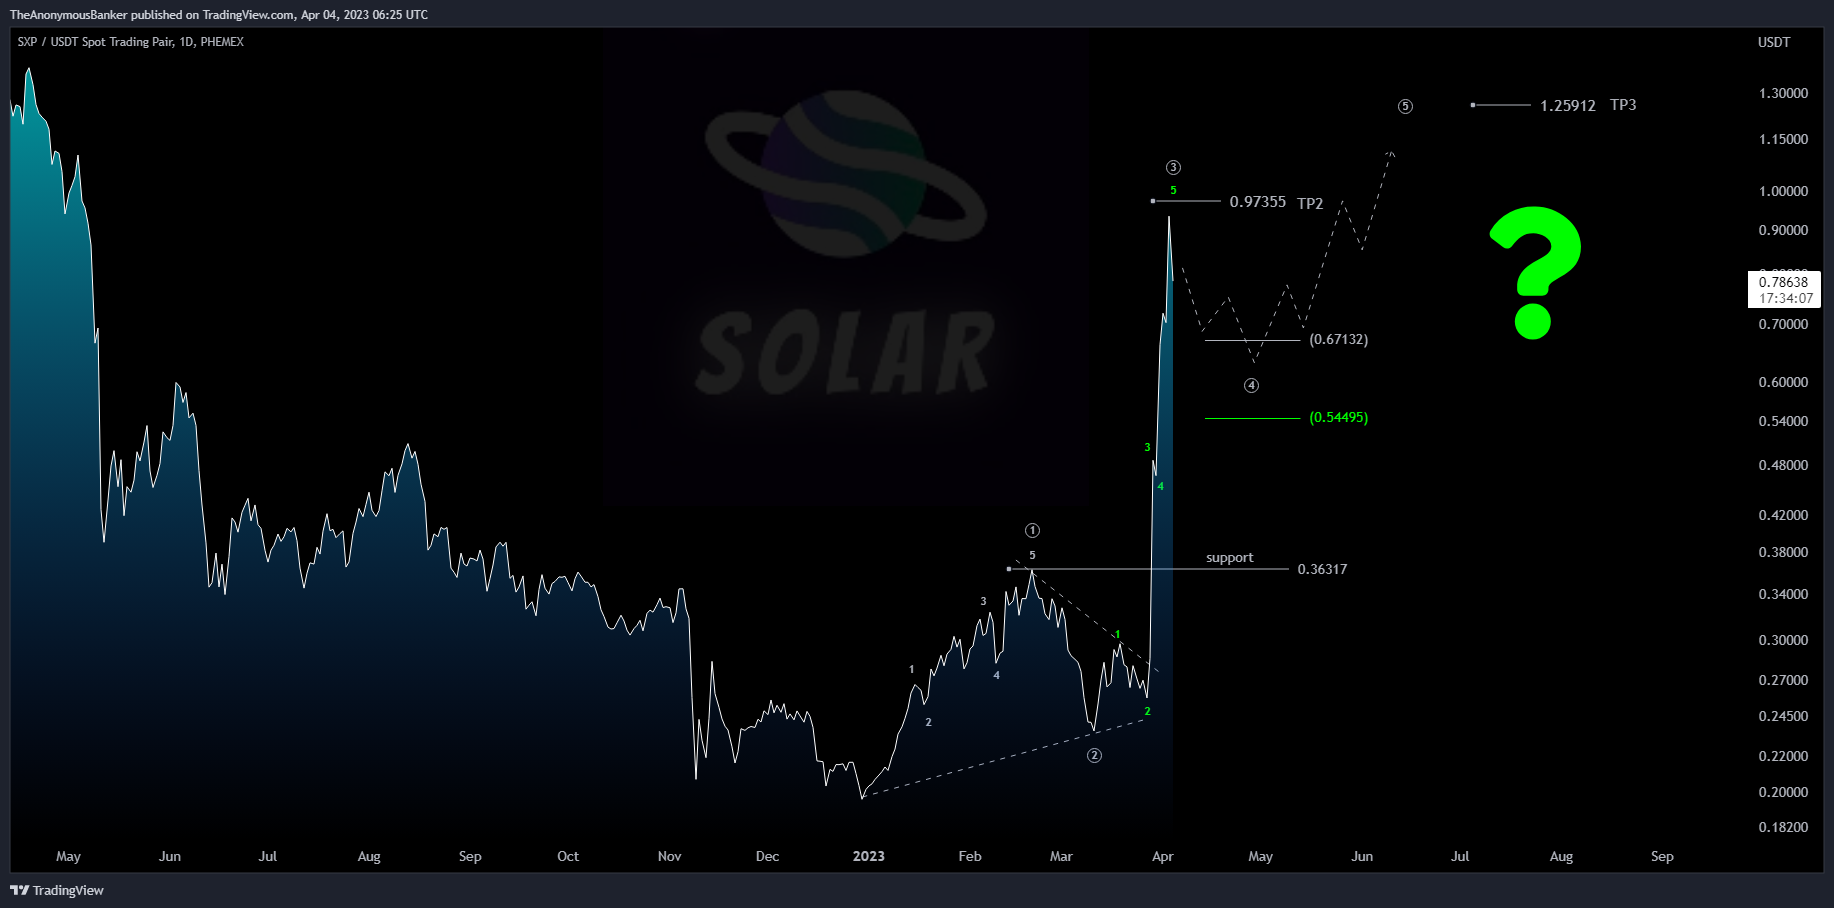Click the green sub-wave 3 label
Image resolution: width=1834 pixels, height=908 pixels.
1147,447
